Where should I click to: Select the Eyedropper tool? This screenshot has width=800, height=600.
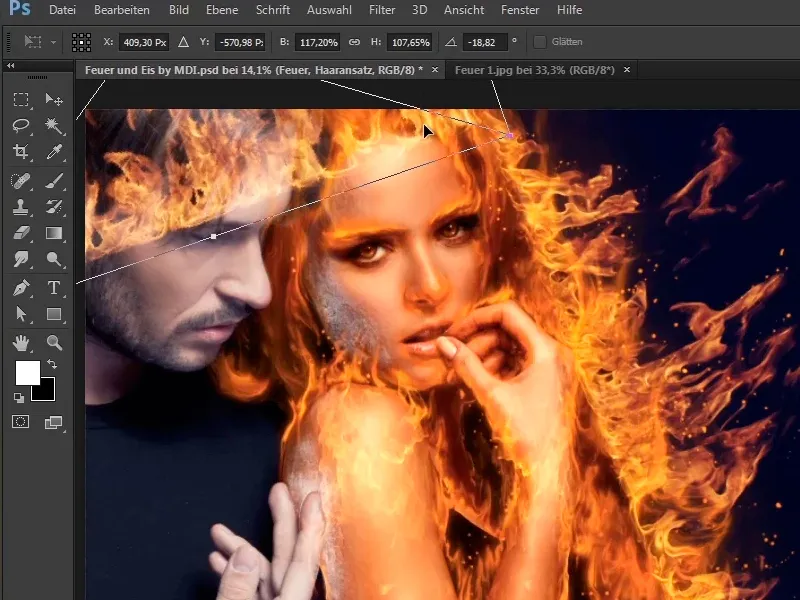[x=54, y=152]
